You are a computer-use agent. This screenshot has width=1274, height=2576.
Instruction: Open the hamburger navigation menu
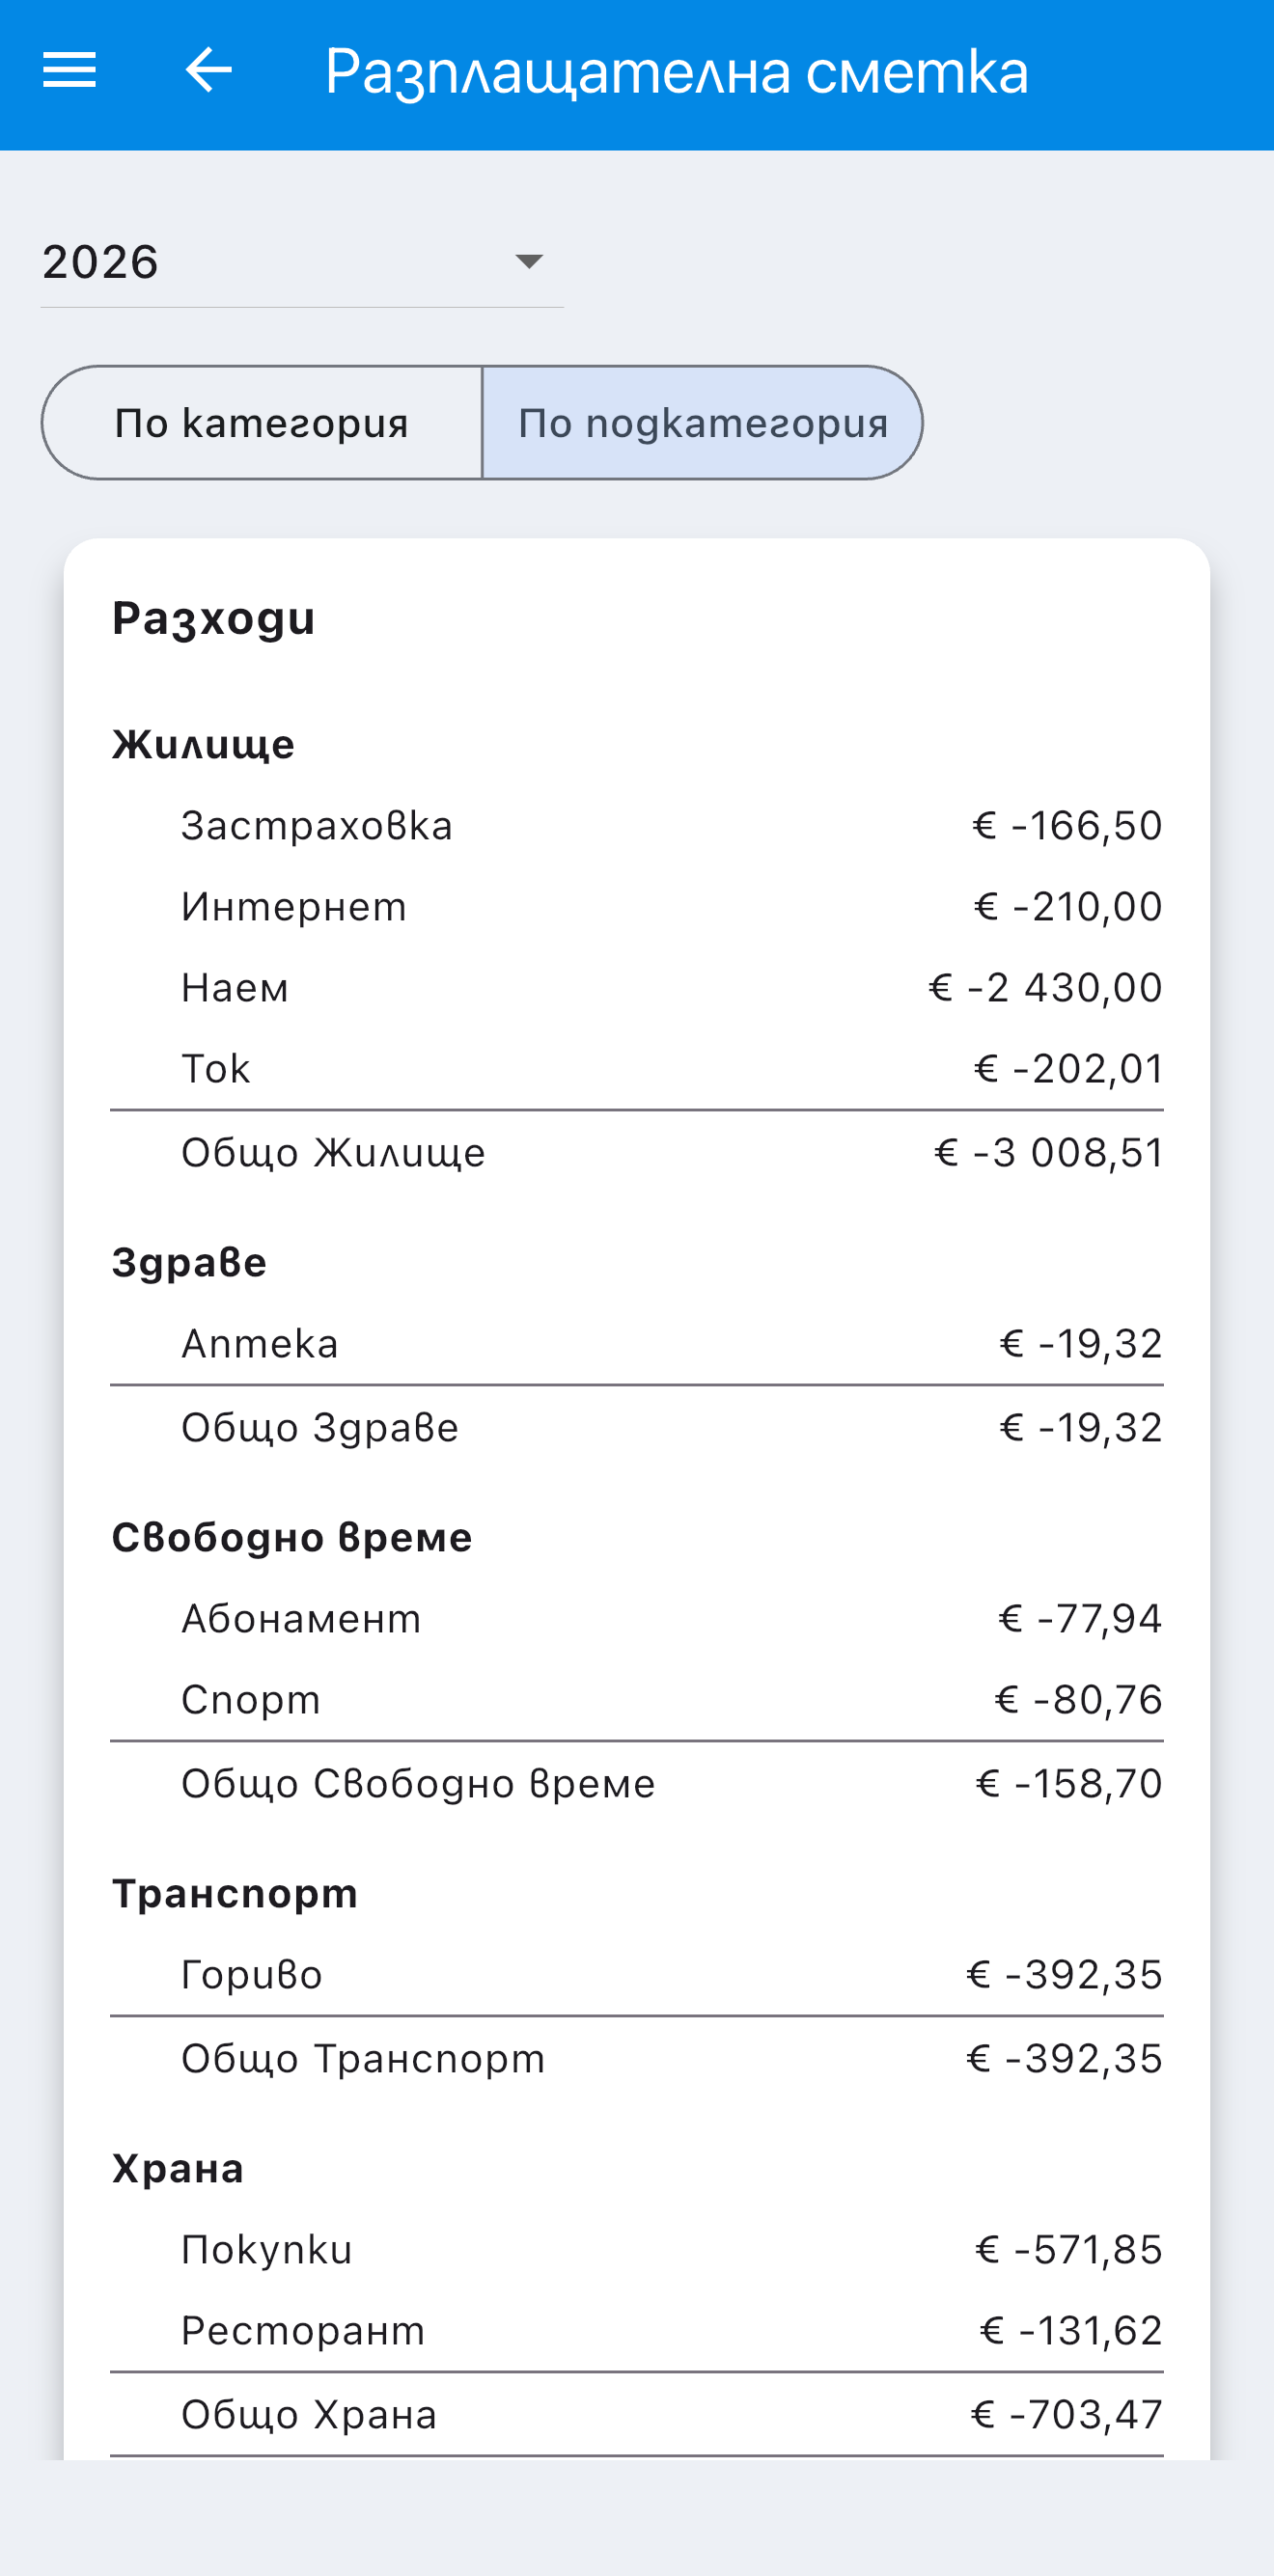(x=70, y=70)
